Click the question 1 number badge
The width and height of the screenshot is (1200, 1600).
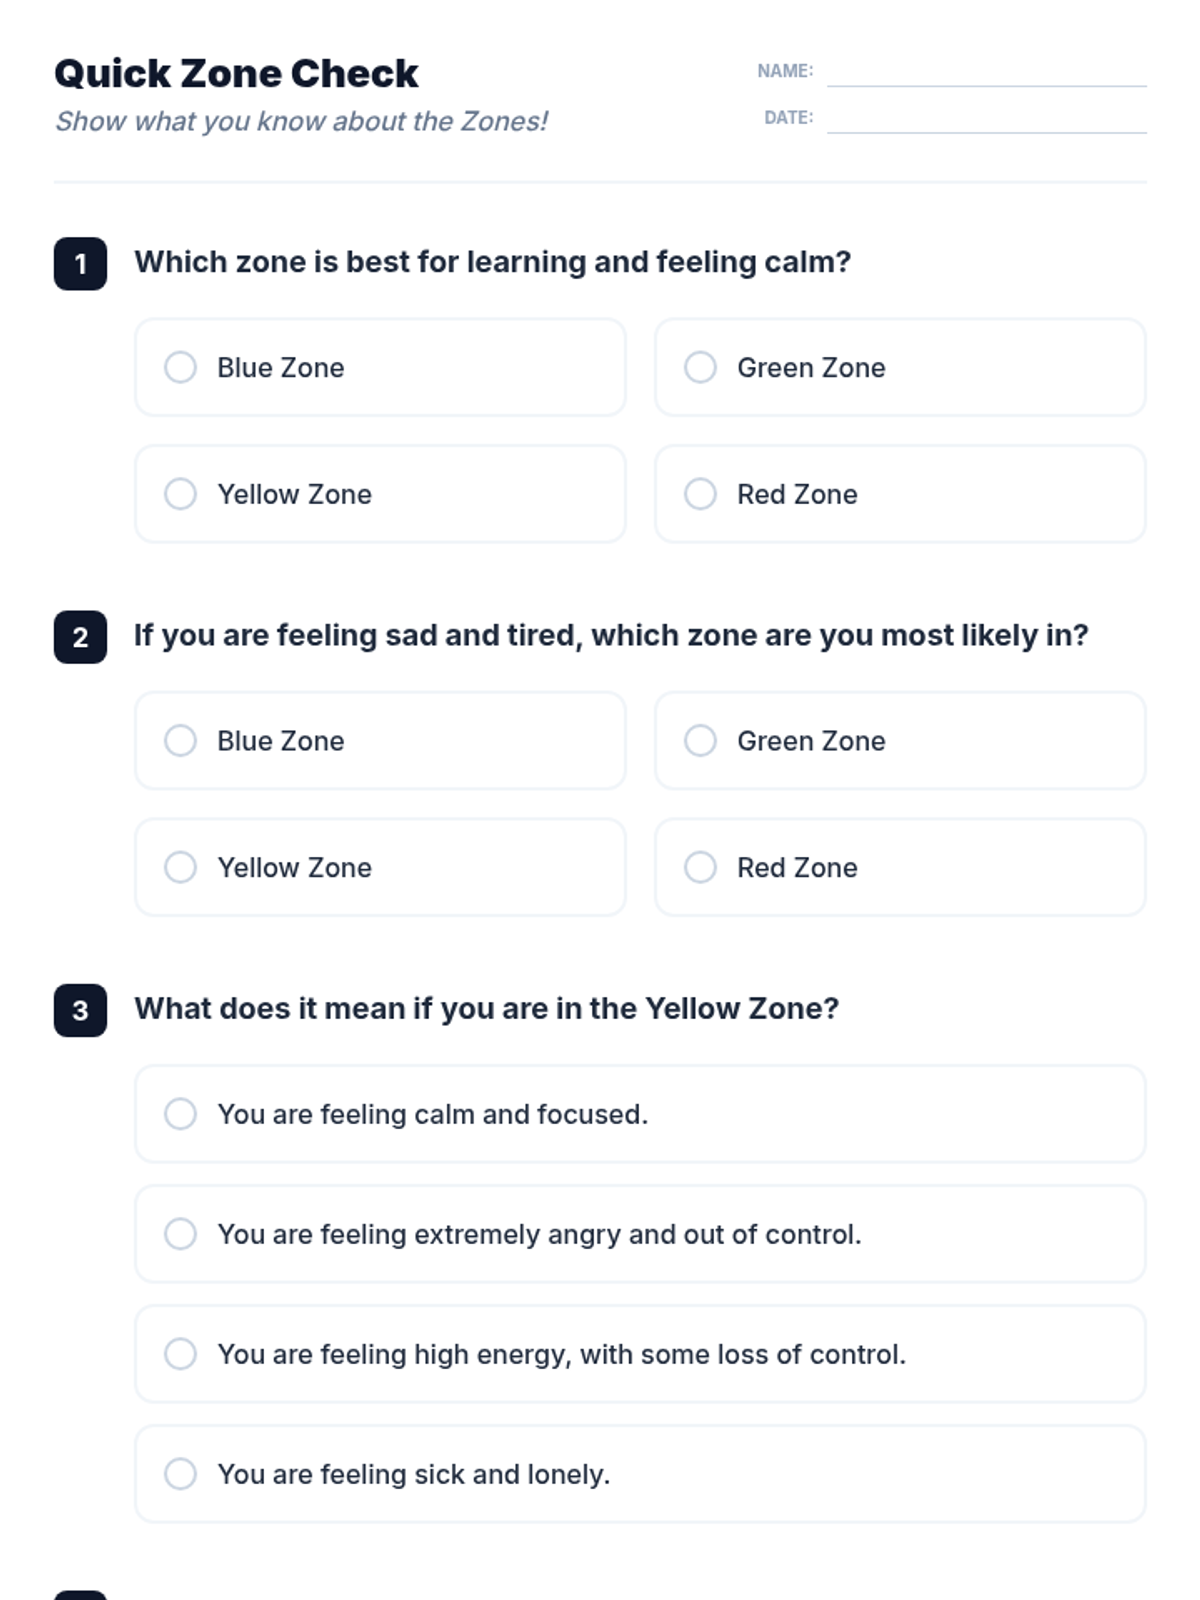(x=80, y=264)
